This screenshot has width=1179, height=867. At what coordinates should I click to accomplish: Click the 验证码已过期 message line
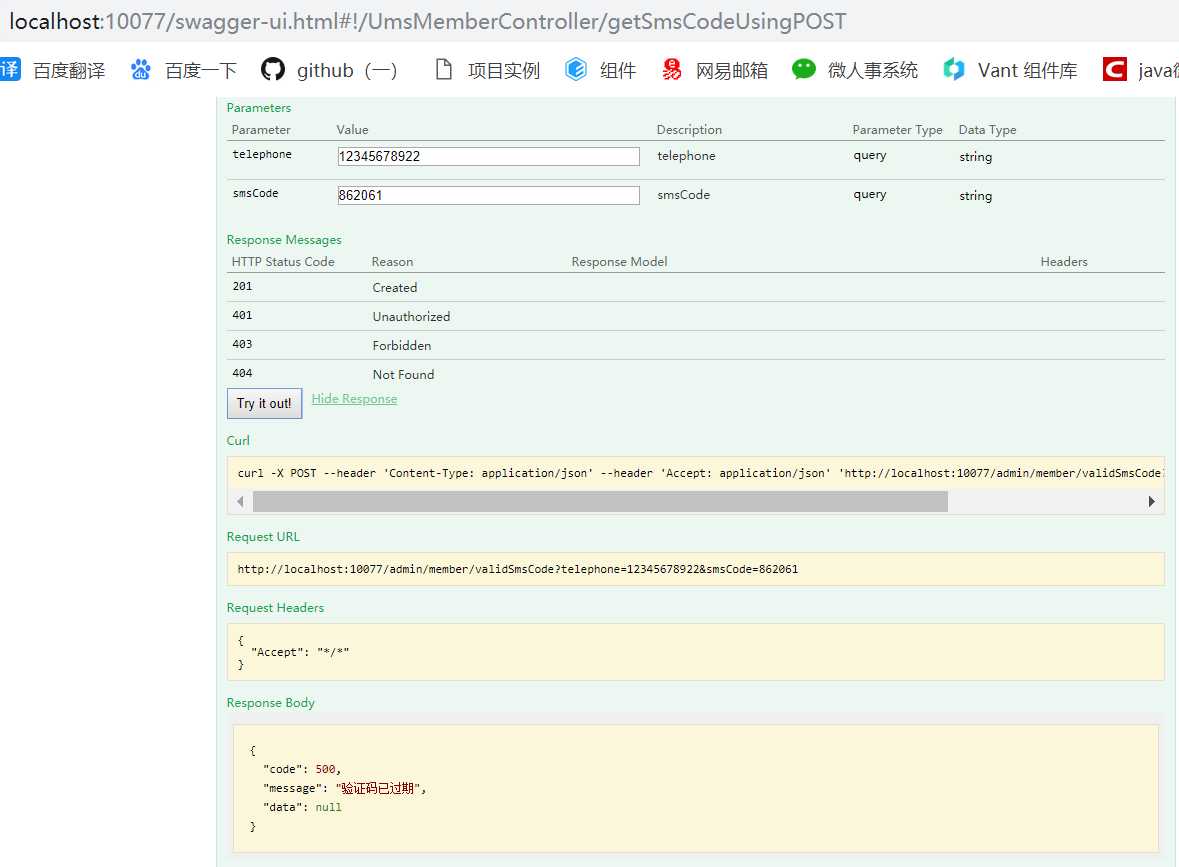tap(344, 788)
